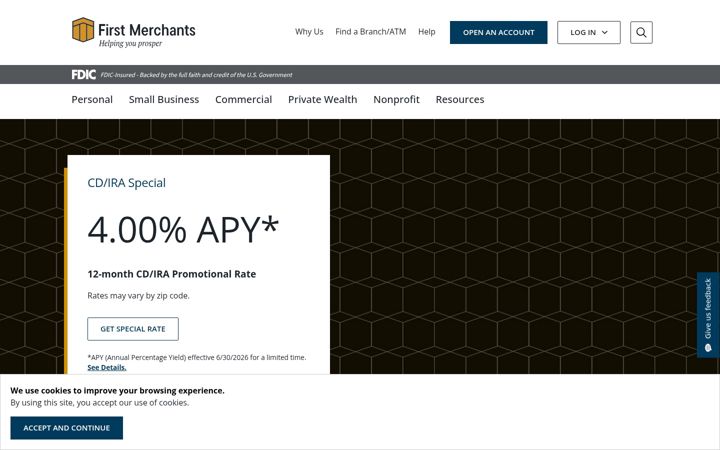Open the Help link
The width and height of the screenshot is (720, 450).
point(427,32)
